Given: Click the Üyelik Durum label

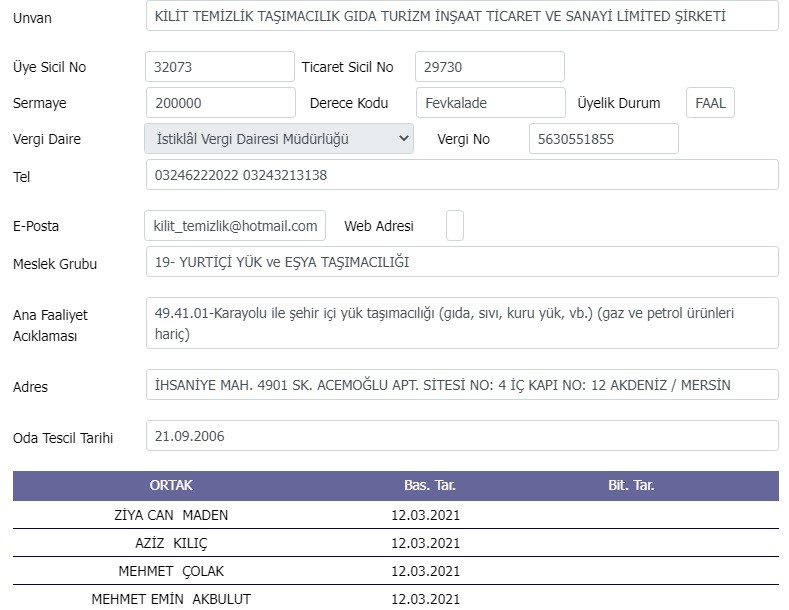Looking at the screenshot, I should click(x=618, y=103).
